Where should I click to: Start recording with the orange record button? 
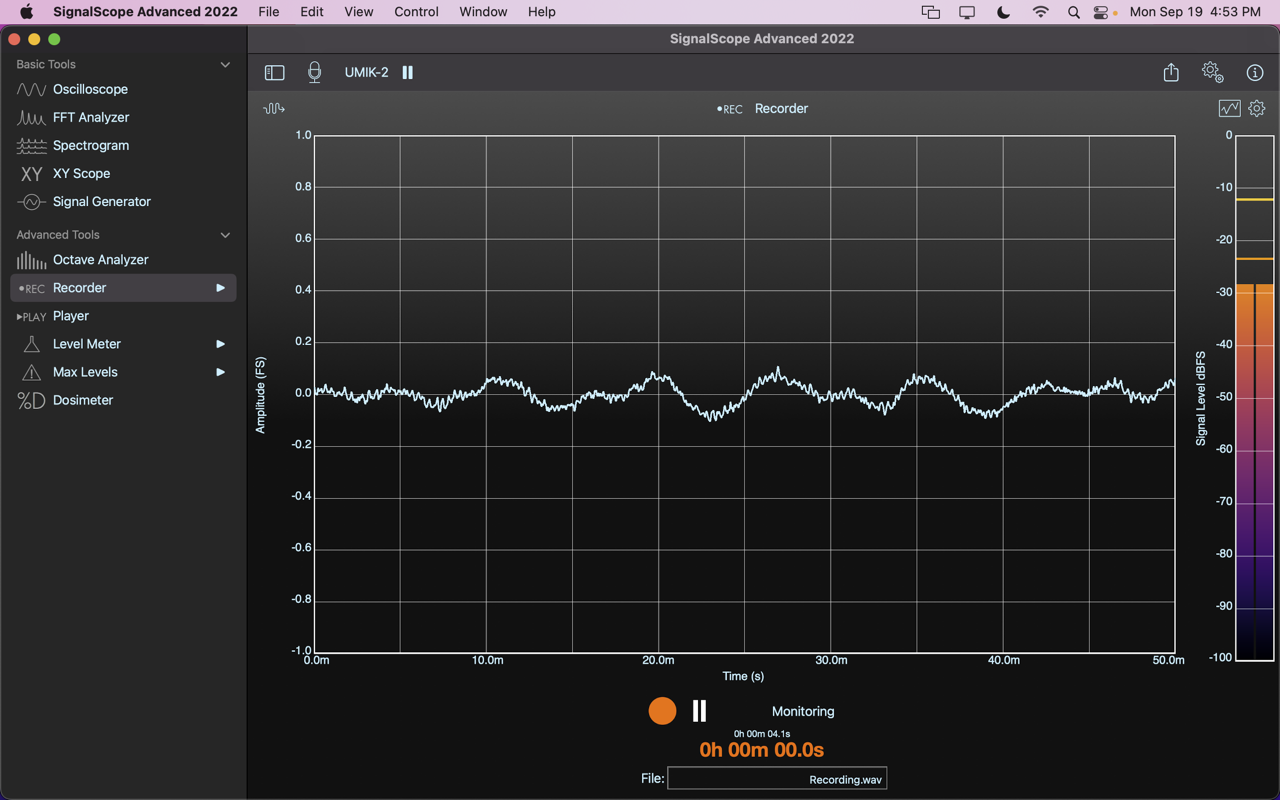click(x=662, y=711)
